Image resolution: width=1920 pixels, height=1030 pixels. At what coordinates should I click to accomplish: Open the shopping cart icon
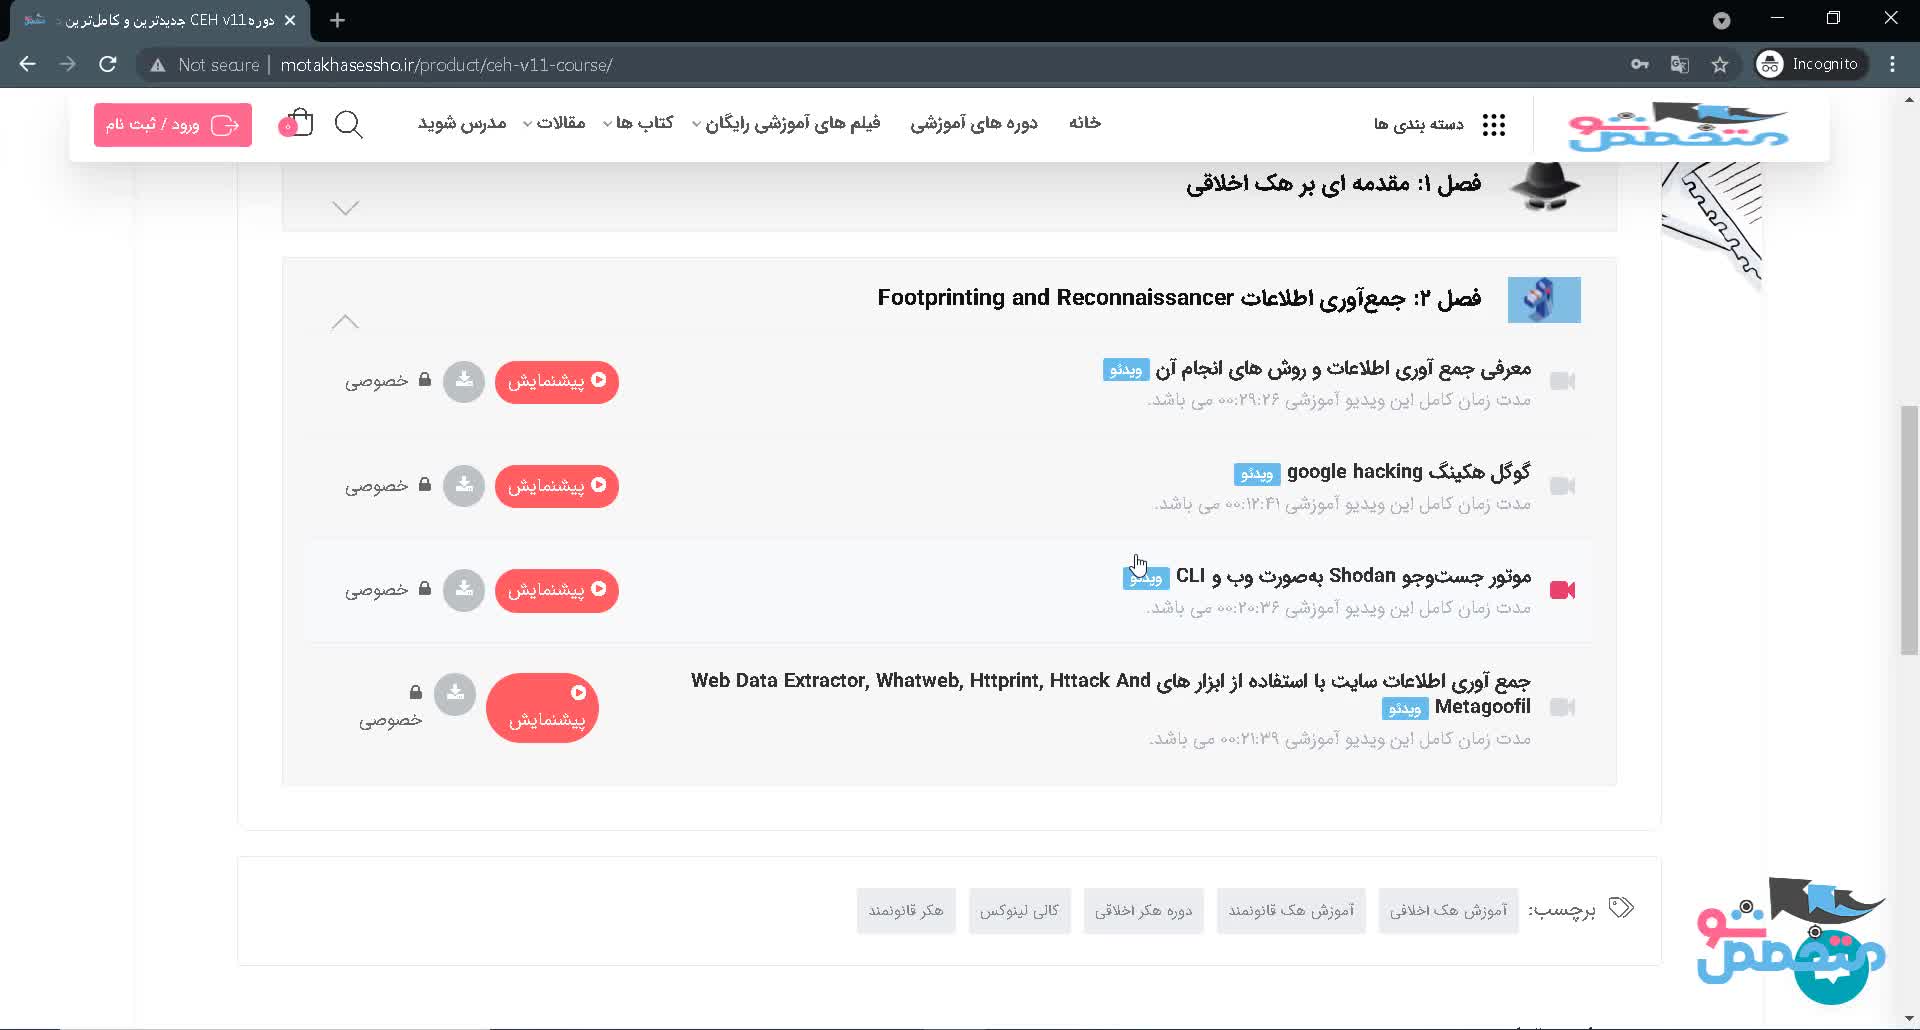tap(297, 124)
